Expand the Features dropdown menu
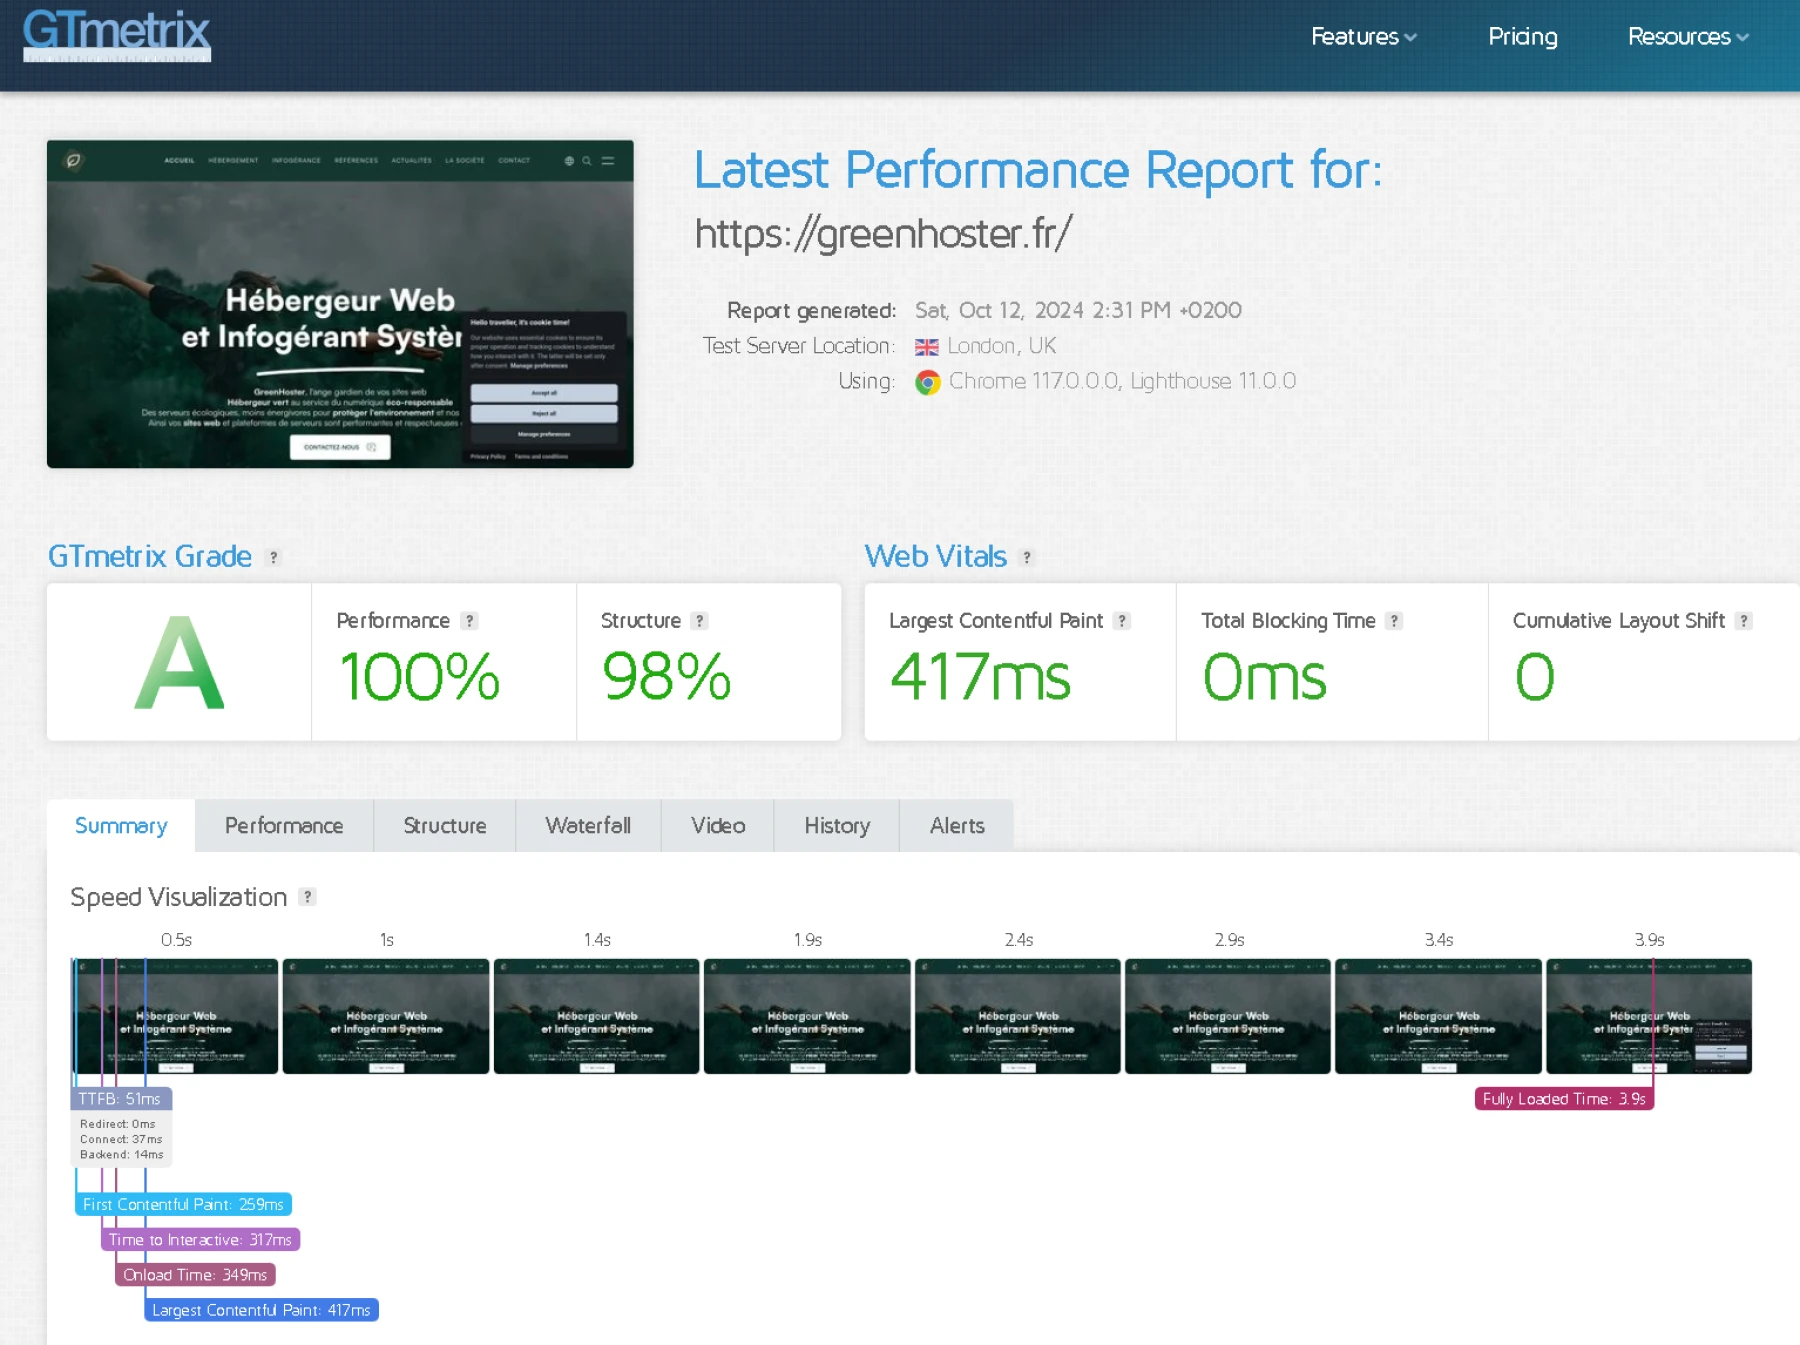The width and height of the screenshot is (1800, 1345). pyautogui.click(x=1363, y=37)
